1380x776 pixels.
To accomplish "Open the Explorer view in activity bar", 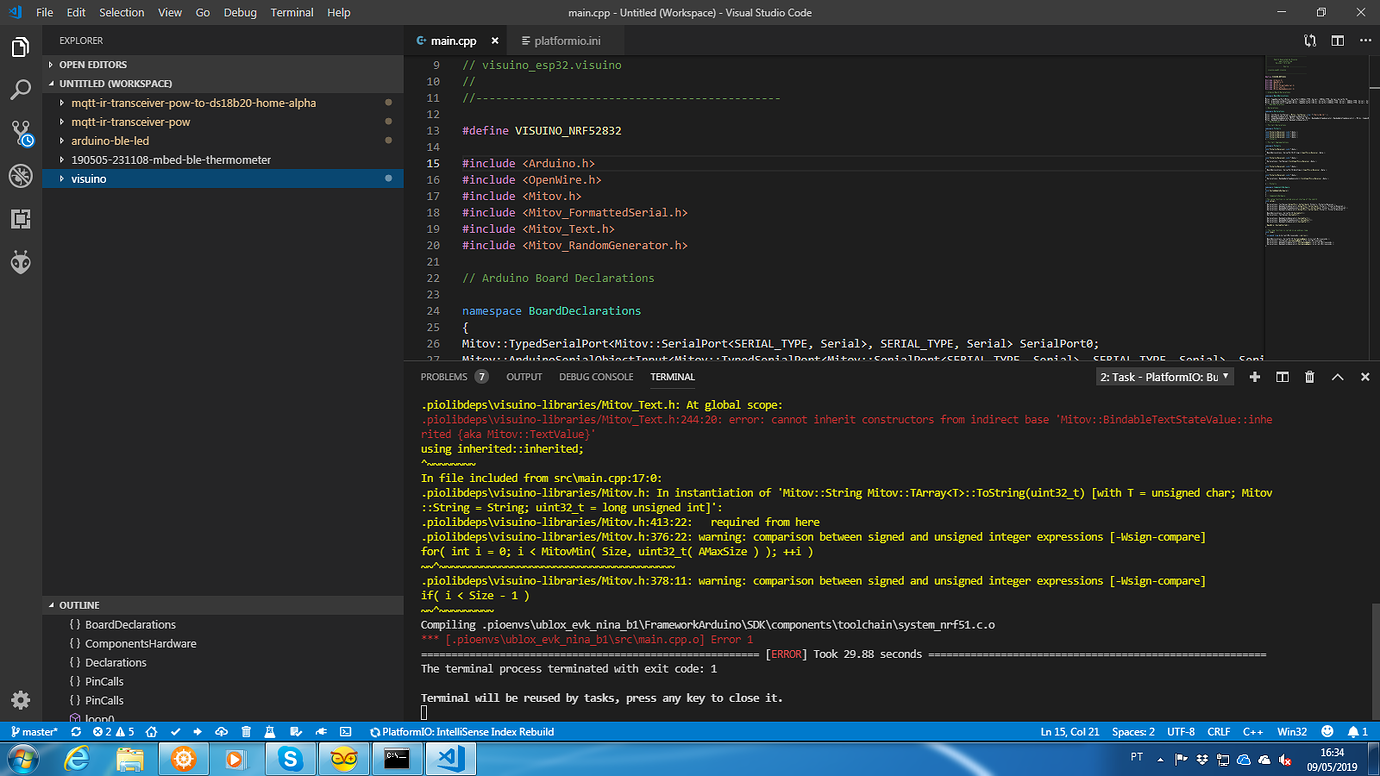I will click(x=20, y=47).
